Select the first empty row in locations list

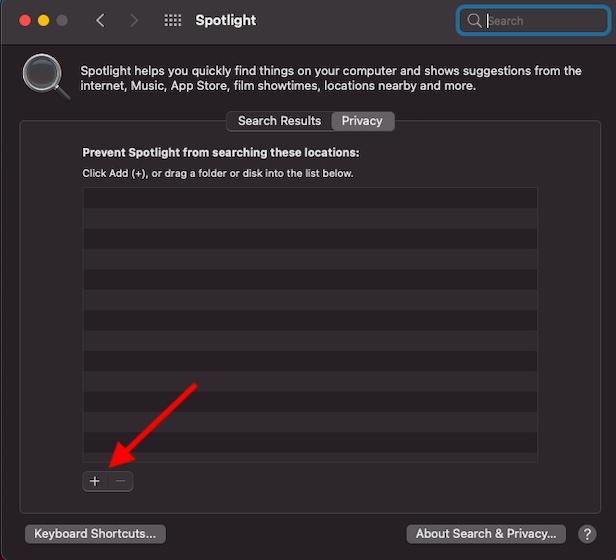(310, 198)
